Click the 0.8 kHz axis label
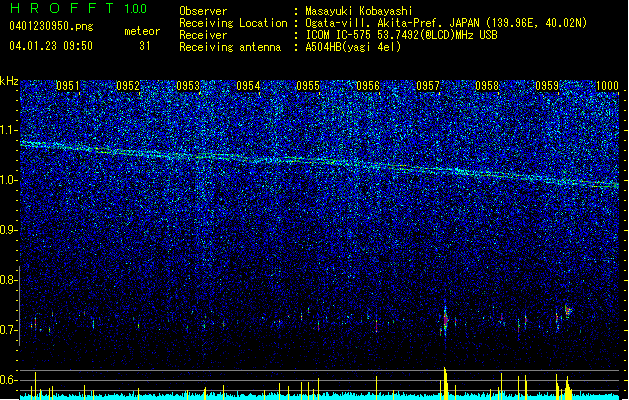Screen dimensions: 629x400 9,280
